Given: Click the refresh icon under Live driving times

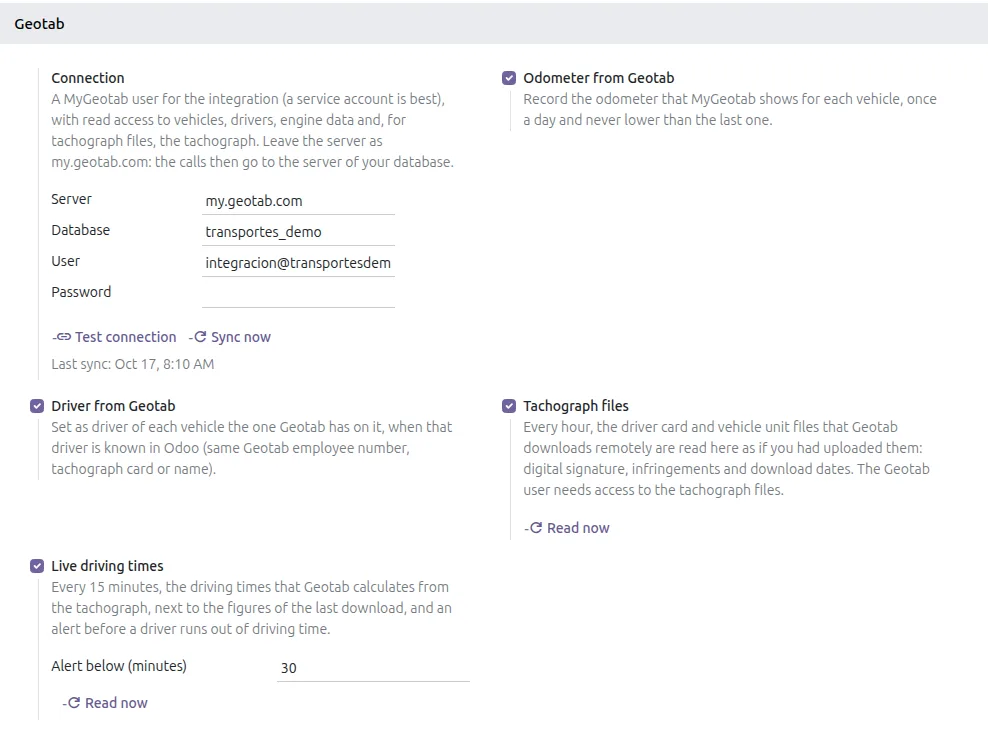Looking at the screenshot, I should [74, 703].
